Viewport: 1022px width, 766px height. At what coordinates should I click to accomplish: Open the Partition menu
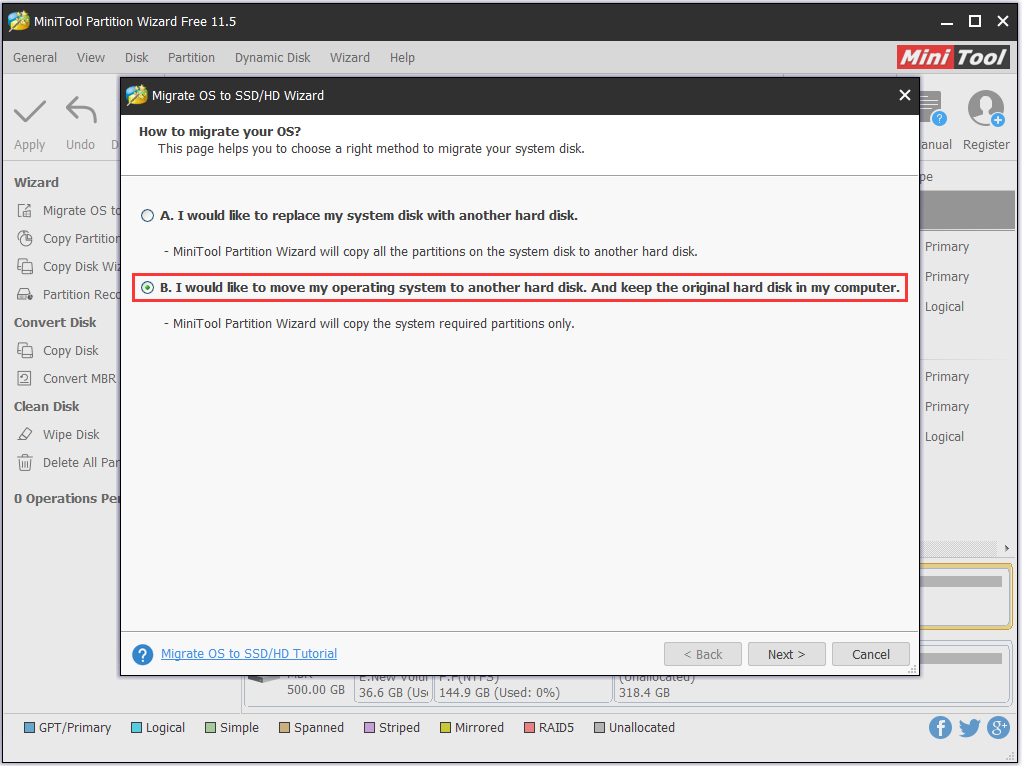click(x=191, y=57)
